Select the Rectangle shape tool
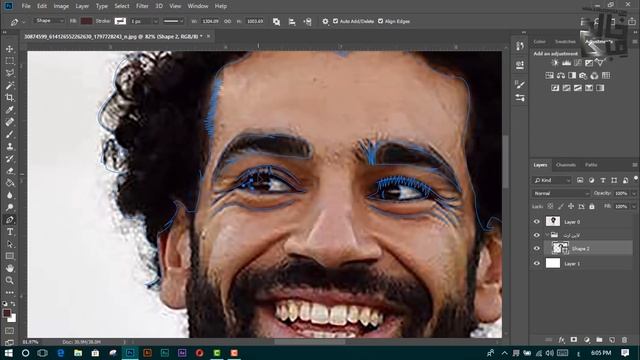640x360 pixels. click(9, 256)
